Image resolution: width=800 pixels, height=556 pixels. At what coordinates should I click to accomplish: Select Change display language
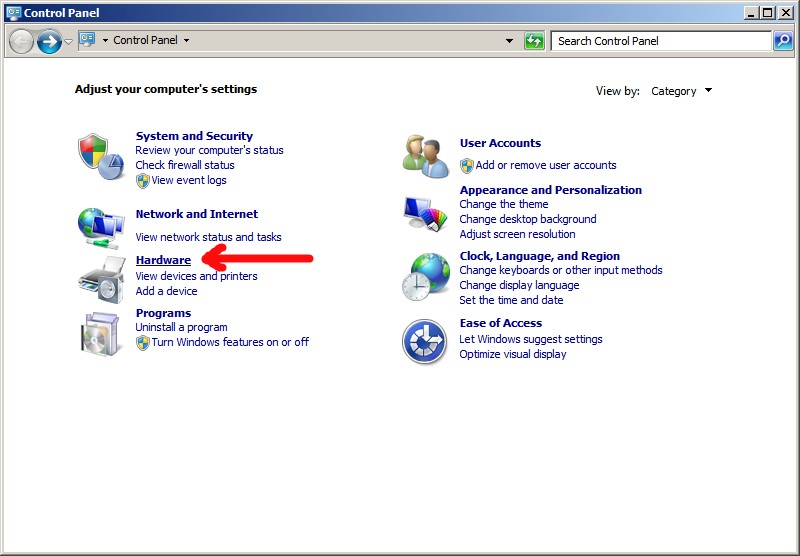[x=519, y=285]
